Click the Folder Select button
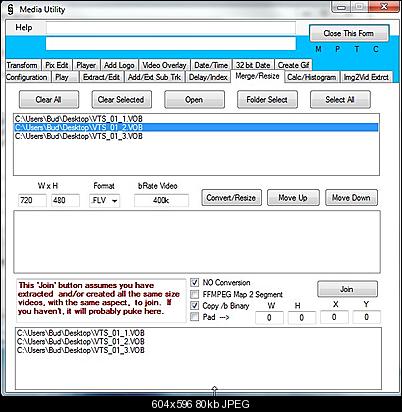 (x=267, y=100)
